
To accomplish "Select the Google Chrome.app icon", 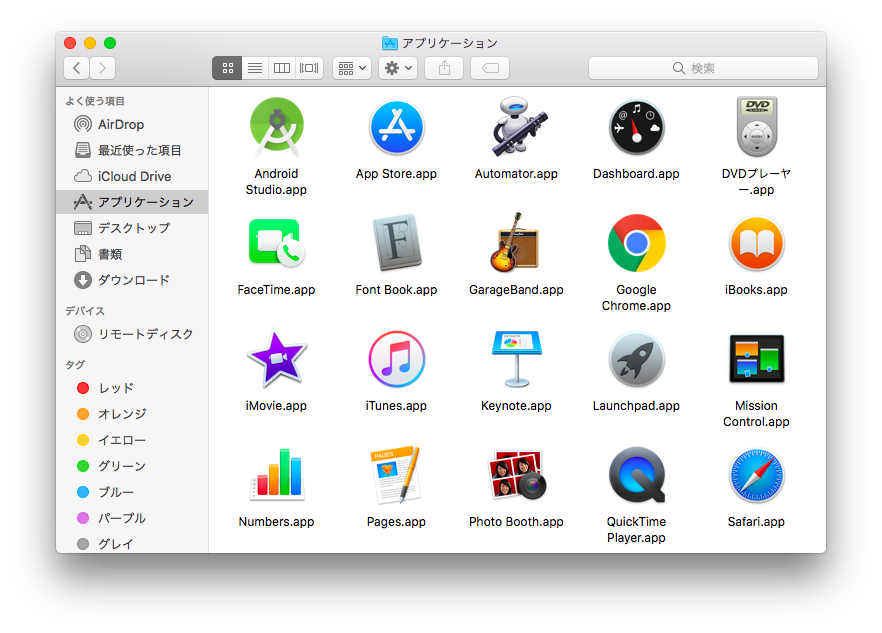I will (636, 243).
